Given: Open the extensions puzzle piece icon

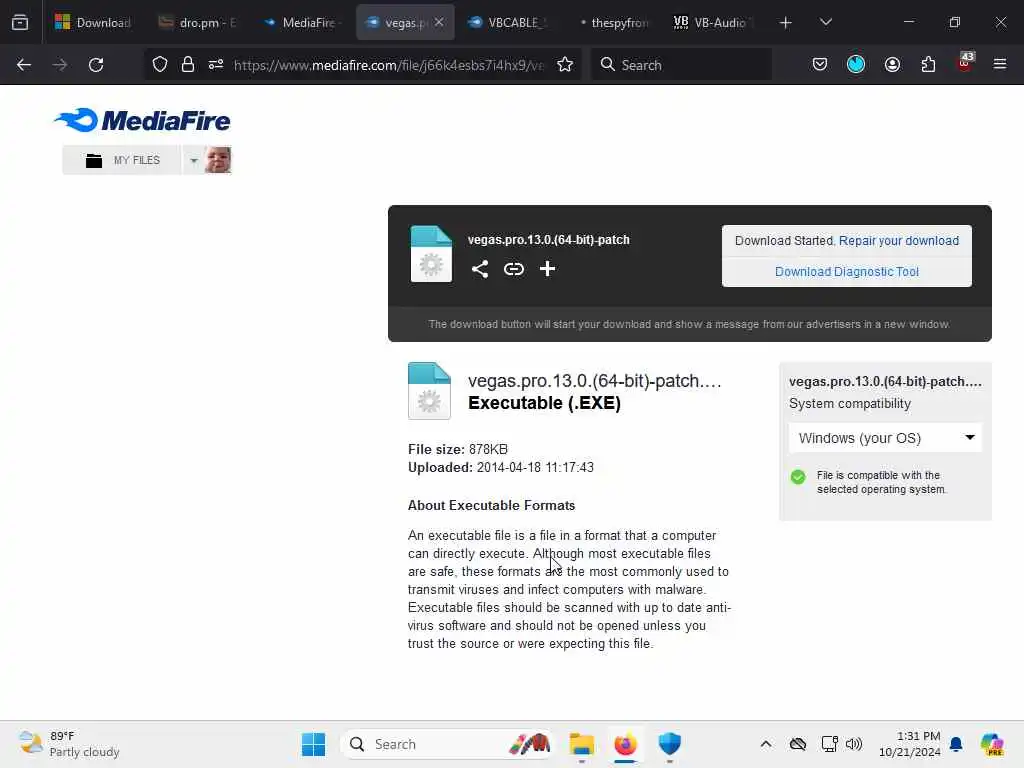Looking at the screenshot, I should tap(928, 65).
